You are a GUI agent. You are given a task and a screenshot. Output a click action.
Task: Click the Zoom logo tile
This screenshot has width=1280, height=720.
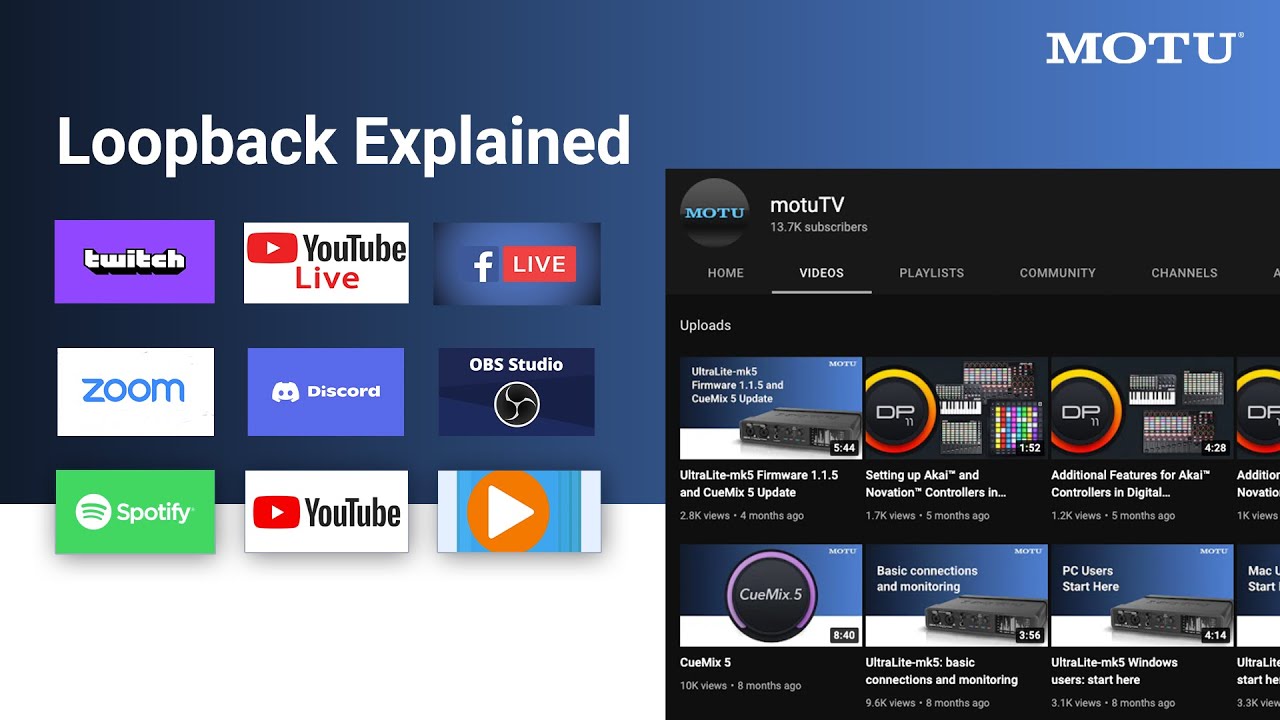(135, 392)
